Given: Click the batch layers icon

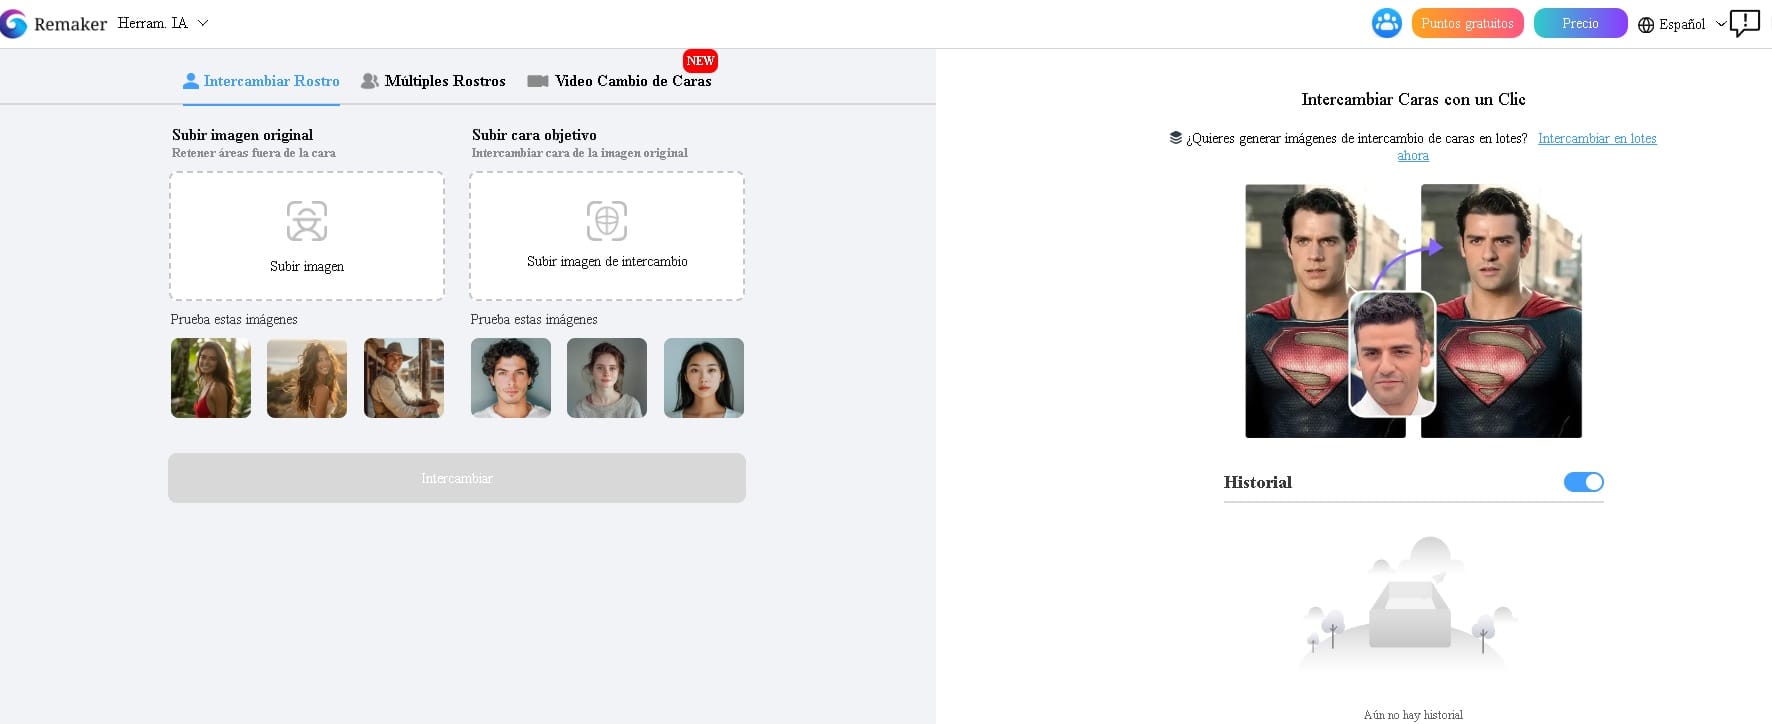Looking at the screenshot, I should pyautogui.click(x=1176, y=138).
